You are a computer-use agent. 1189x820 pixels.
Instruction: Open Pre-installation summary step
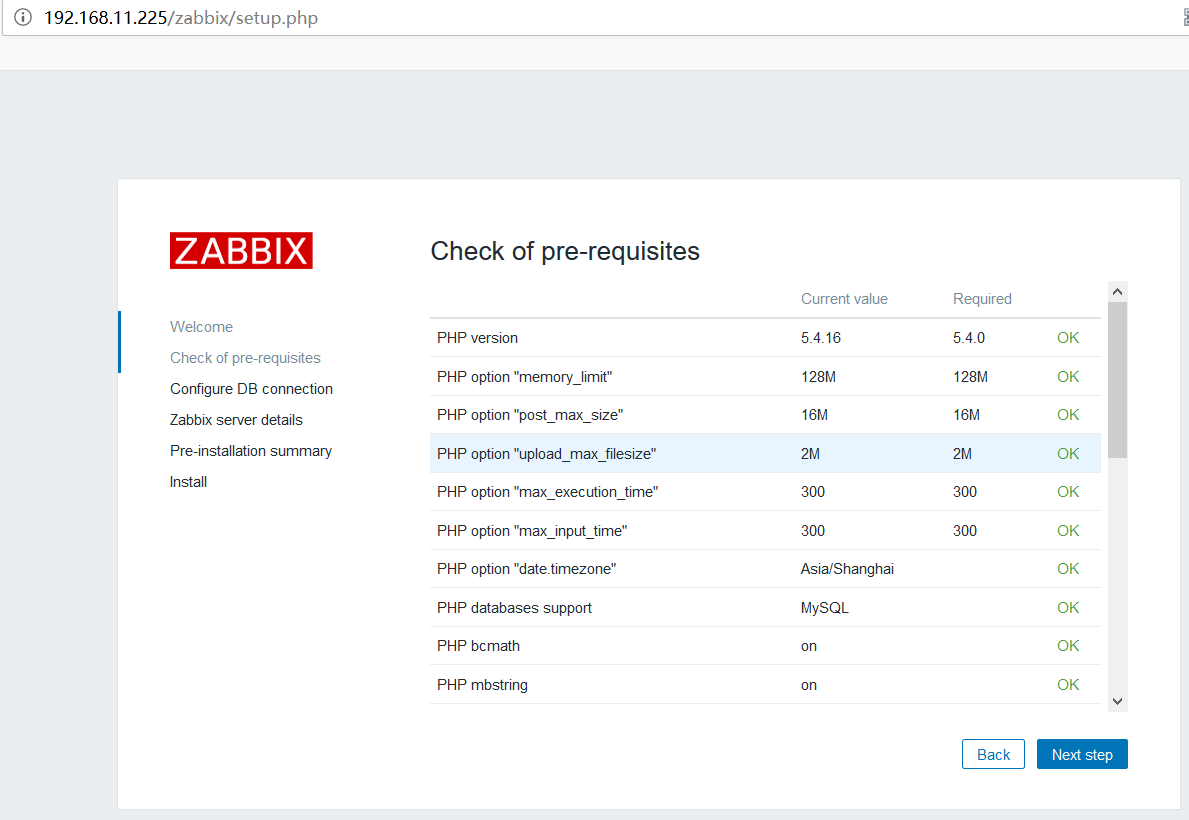[x=251, y=451]
